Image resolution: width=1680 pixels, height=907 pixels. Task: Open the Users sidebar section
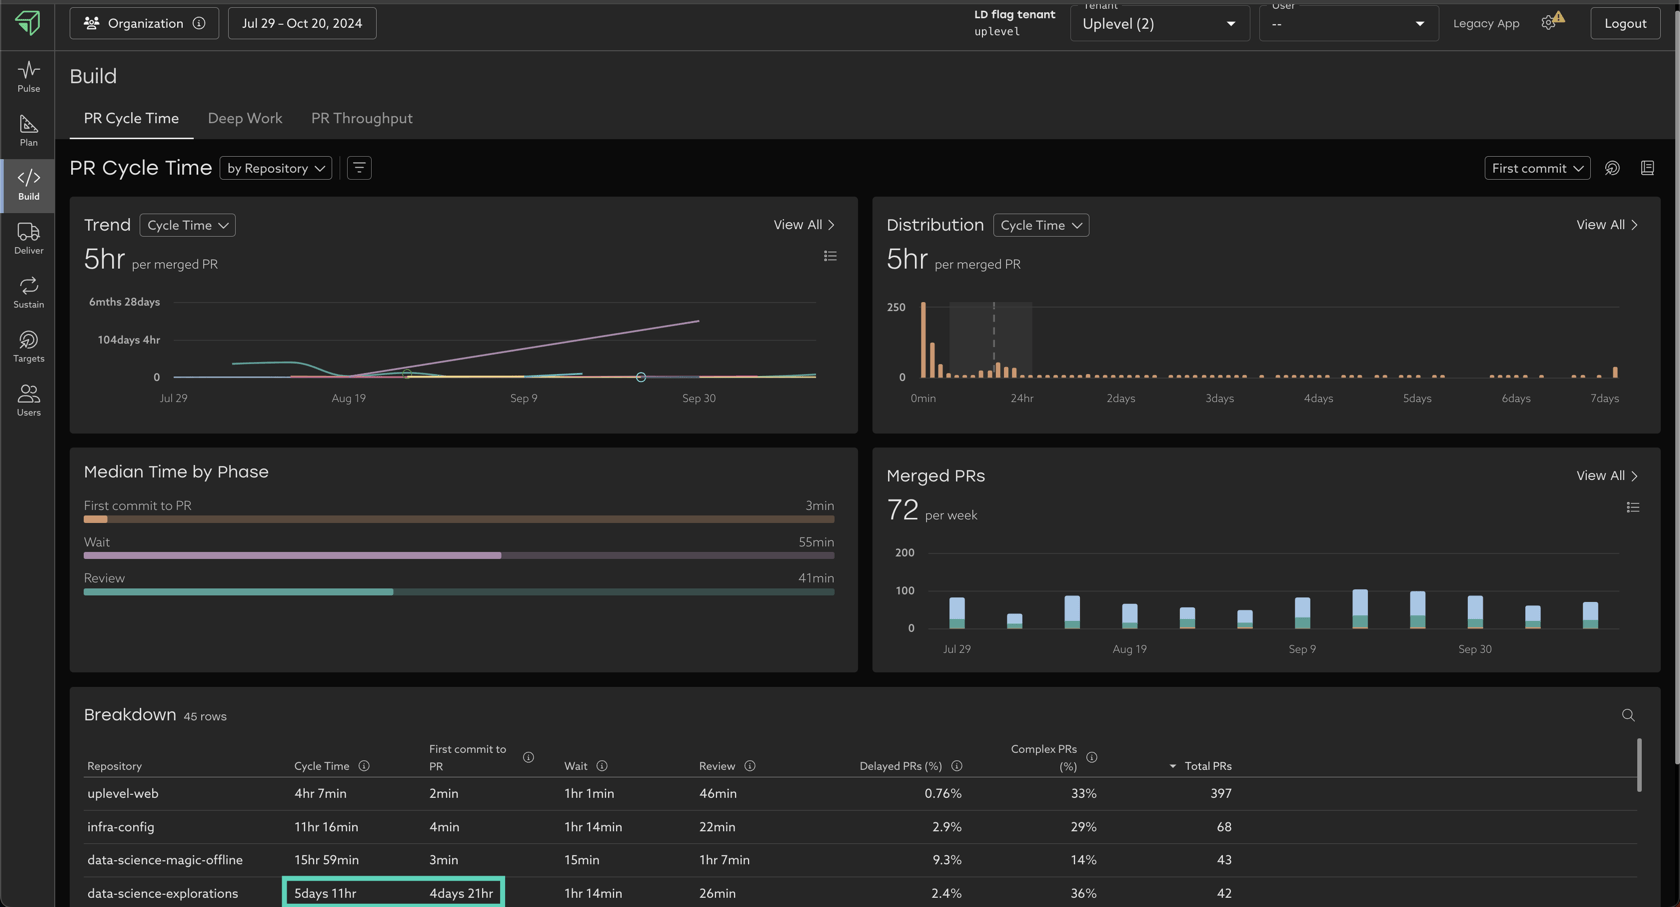[x=28, y=400]
